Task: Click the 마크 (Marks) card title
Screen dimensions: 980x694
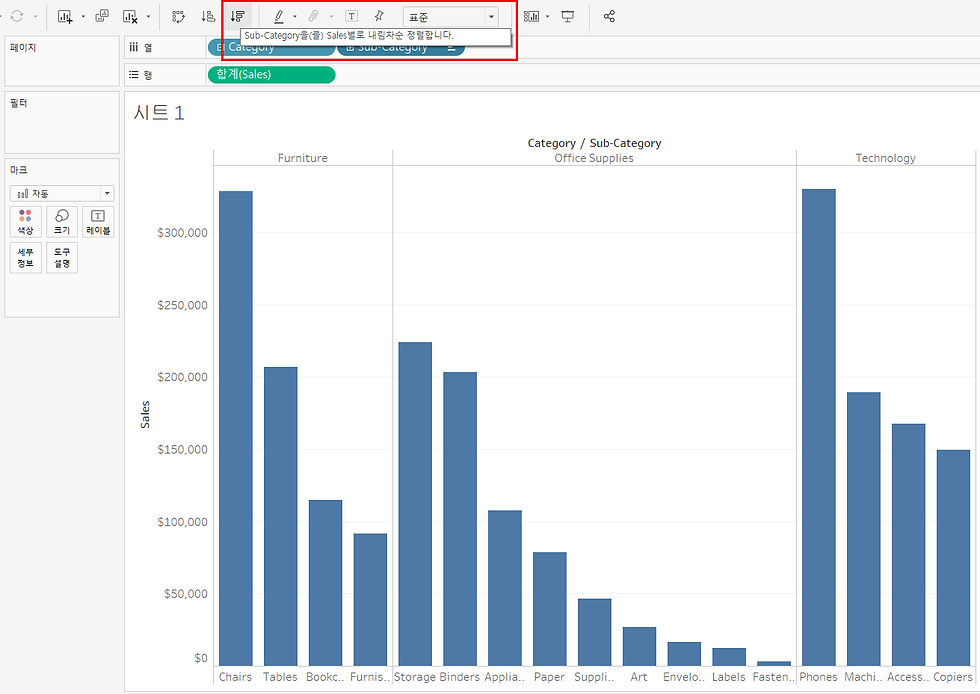Action: click(x=19, y=170)
